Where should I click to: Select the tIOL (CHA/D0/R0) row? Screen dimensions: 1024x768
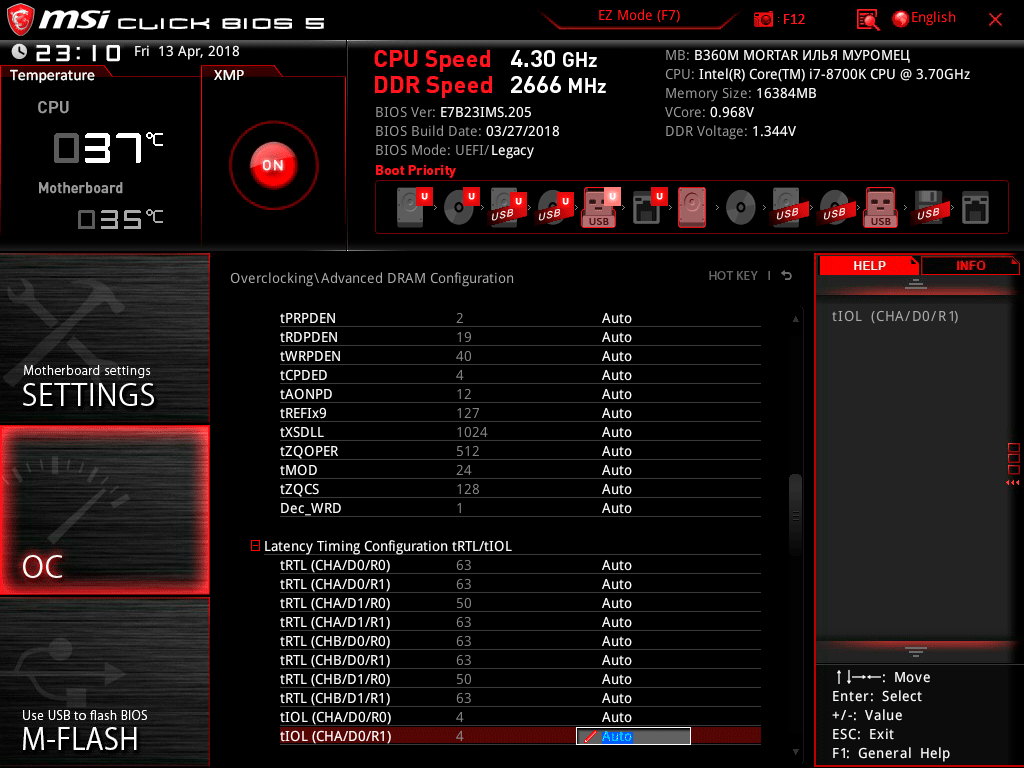tap(520, 717)
